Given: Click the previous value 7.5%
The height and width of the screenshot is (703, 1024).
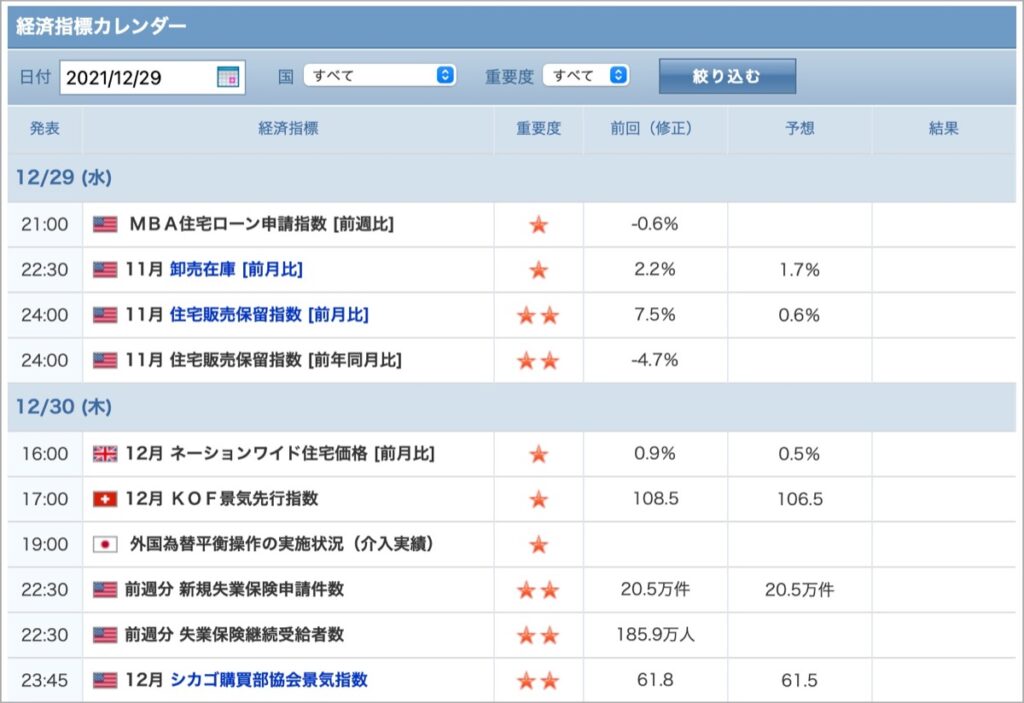Looking at the screenshot, I should [x=654, y=315].
